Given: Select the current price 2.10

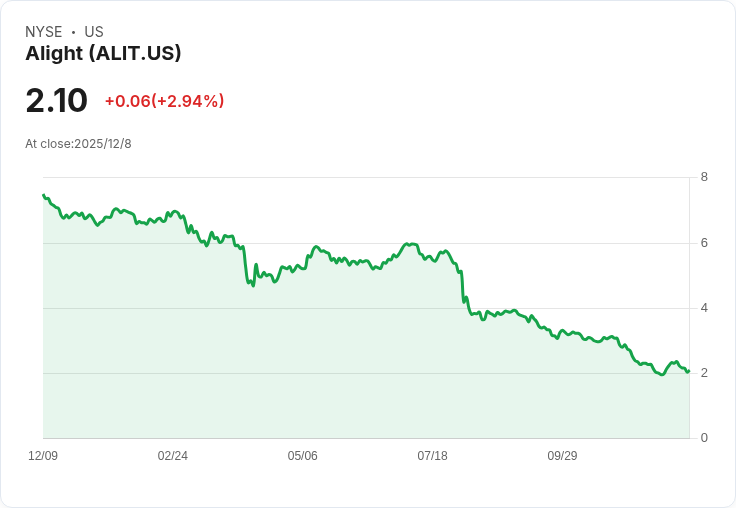Looking at the screenshot, I should tap(56, 101).
